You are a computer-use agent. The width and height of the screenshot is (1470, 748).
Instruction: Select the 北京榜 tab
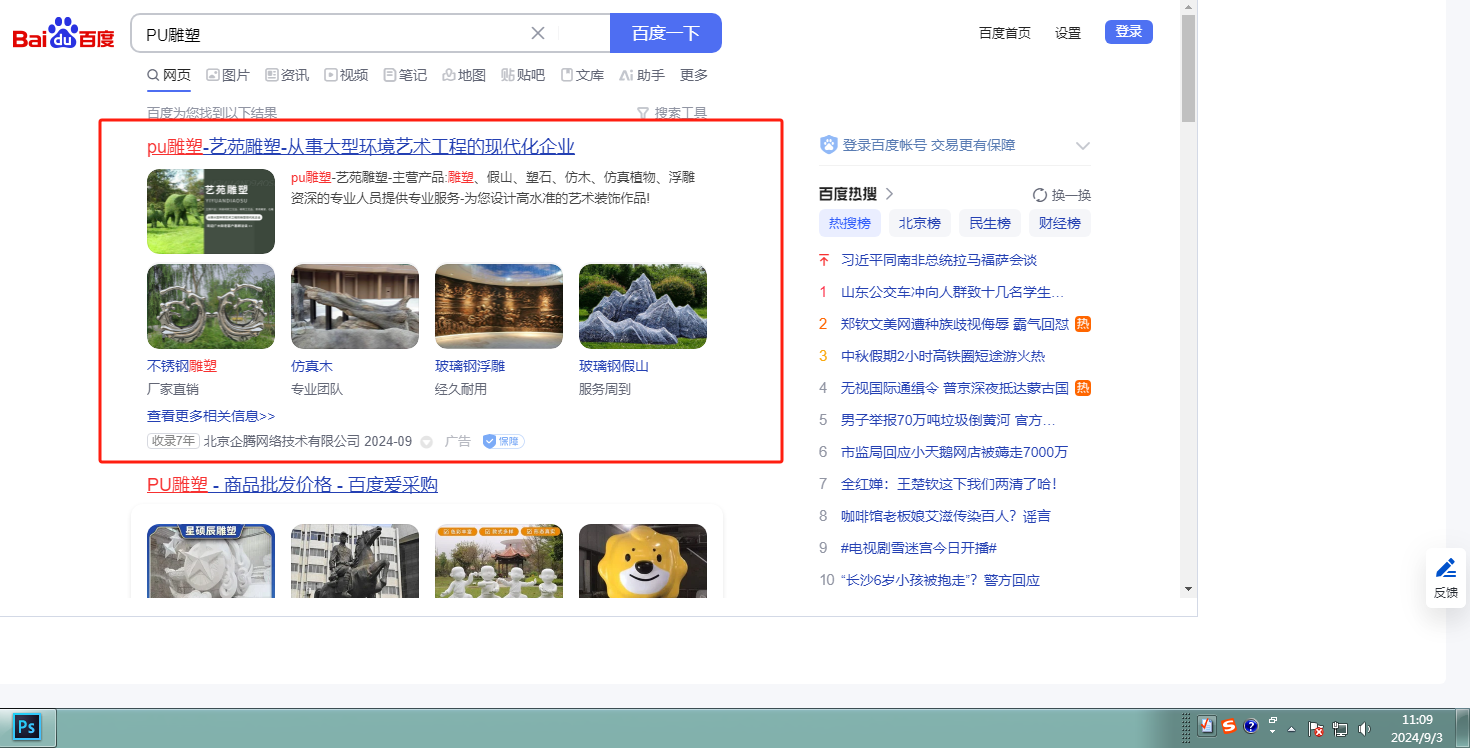[920, 223]
